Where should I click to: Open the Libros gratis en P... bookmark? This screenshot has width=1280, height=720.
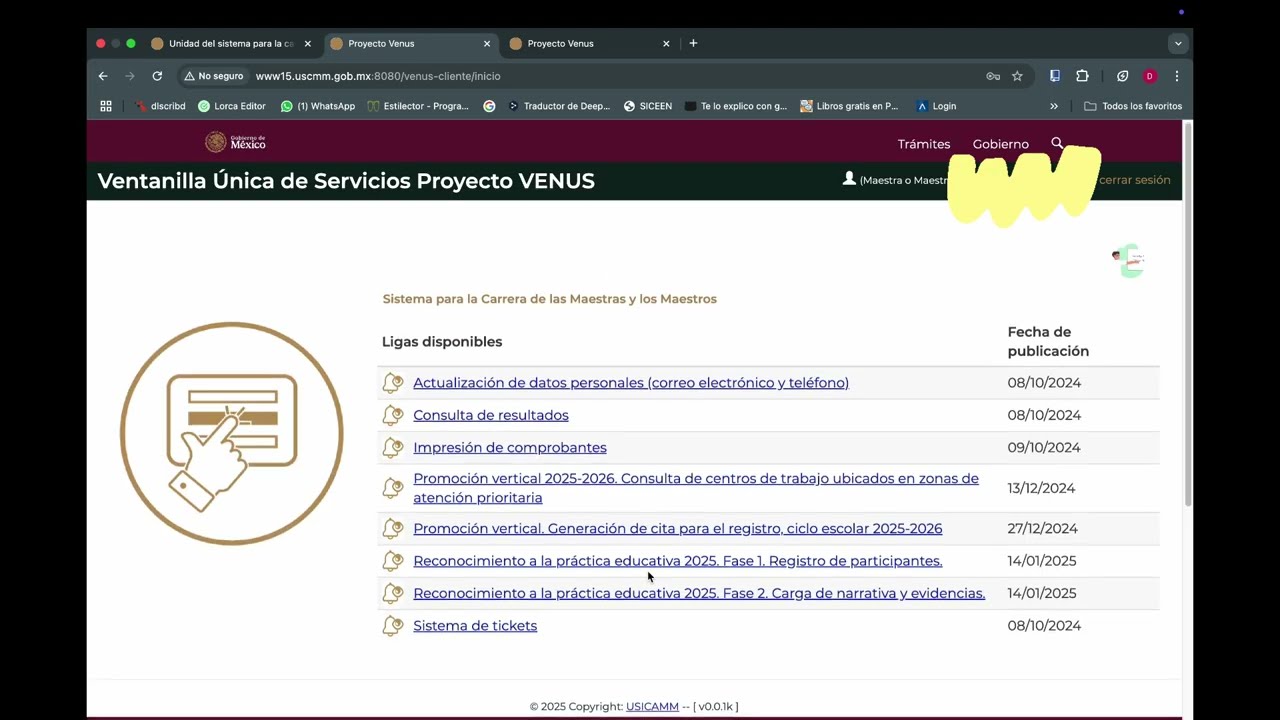[850, 106]
